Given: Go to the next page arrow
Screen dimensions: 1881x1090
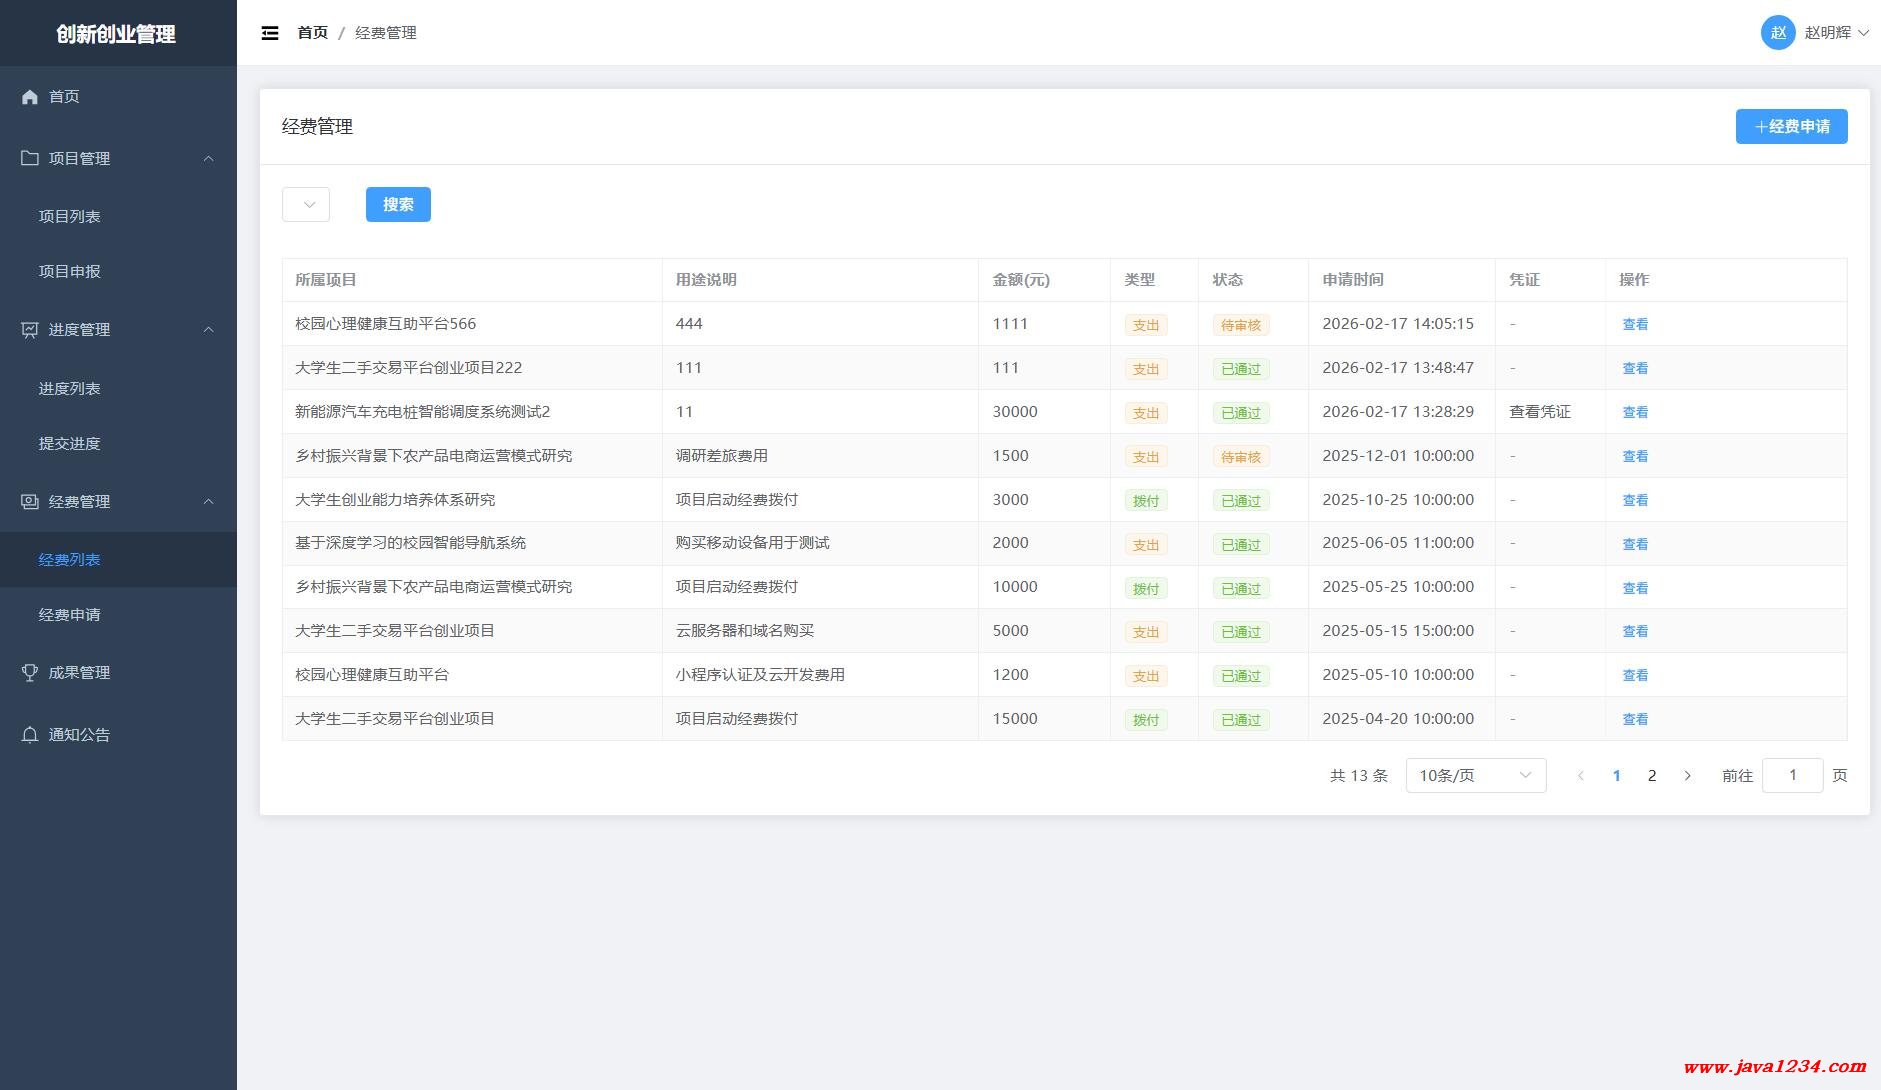Looking at the screenshot, I should [x=1687, y=776].
